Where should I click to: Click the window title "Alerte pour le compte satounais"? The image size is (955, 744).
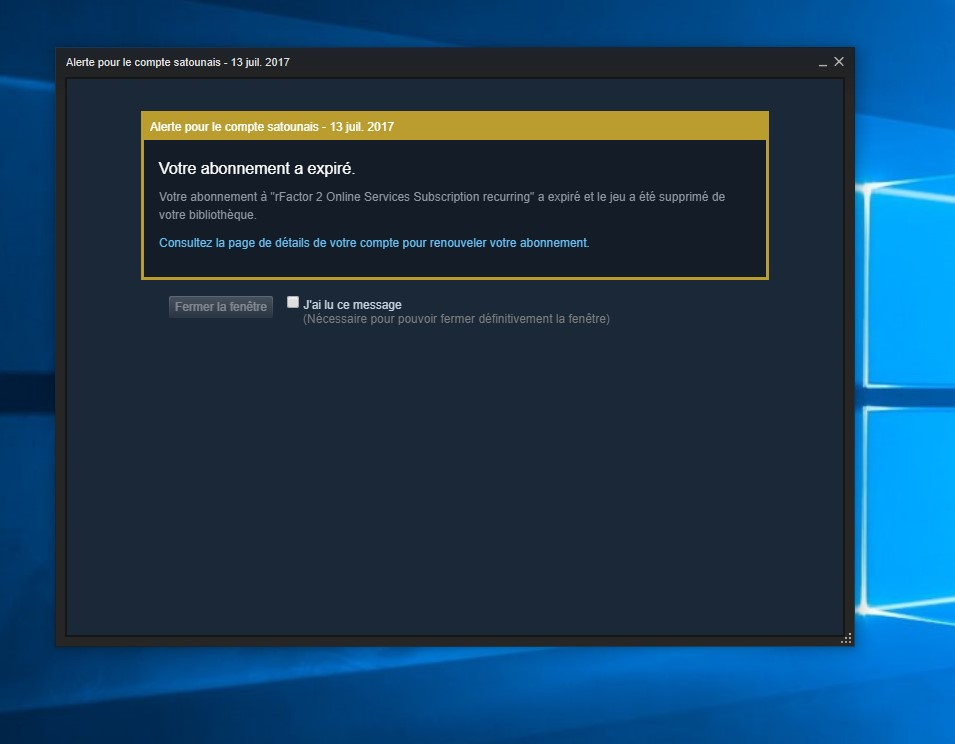tap(143, 62)
